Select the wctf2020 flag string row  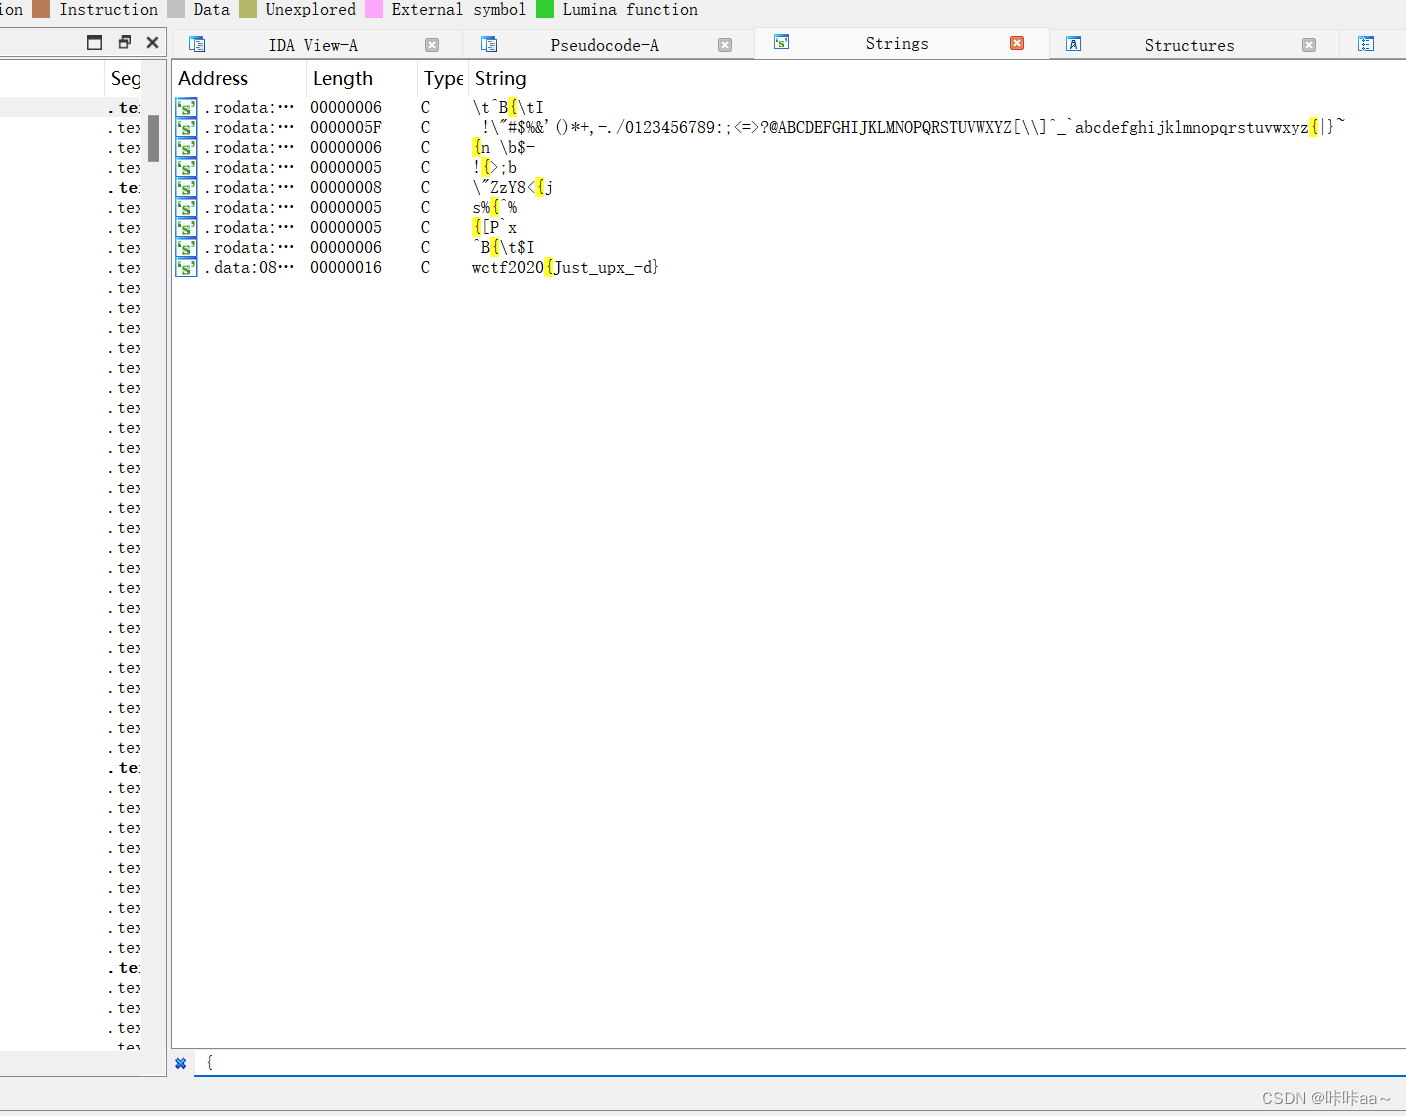click(565, 267)
